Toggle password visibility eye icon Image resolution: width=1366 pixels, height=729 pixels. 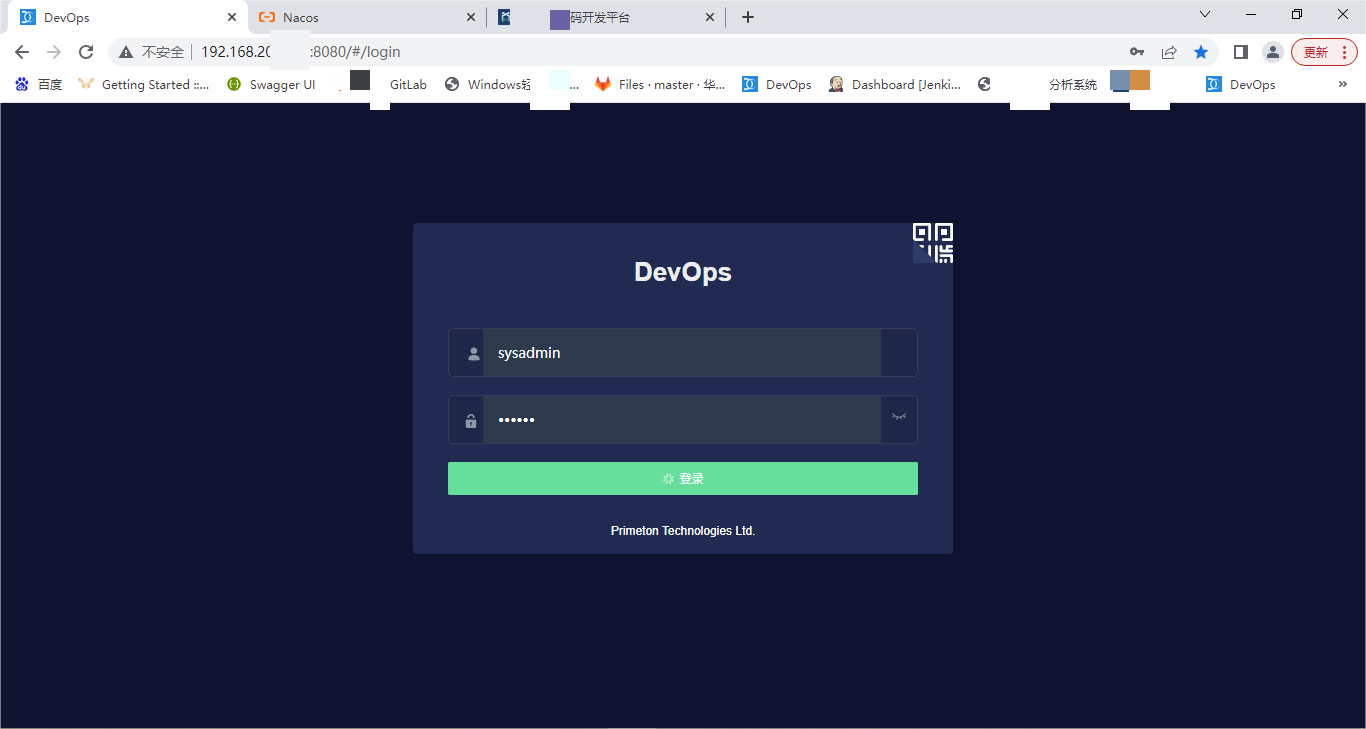click(x=899, y=416)
